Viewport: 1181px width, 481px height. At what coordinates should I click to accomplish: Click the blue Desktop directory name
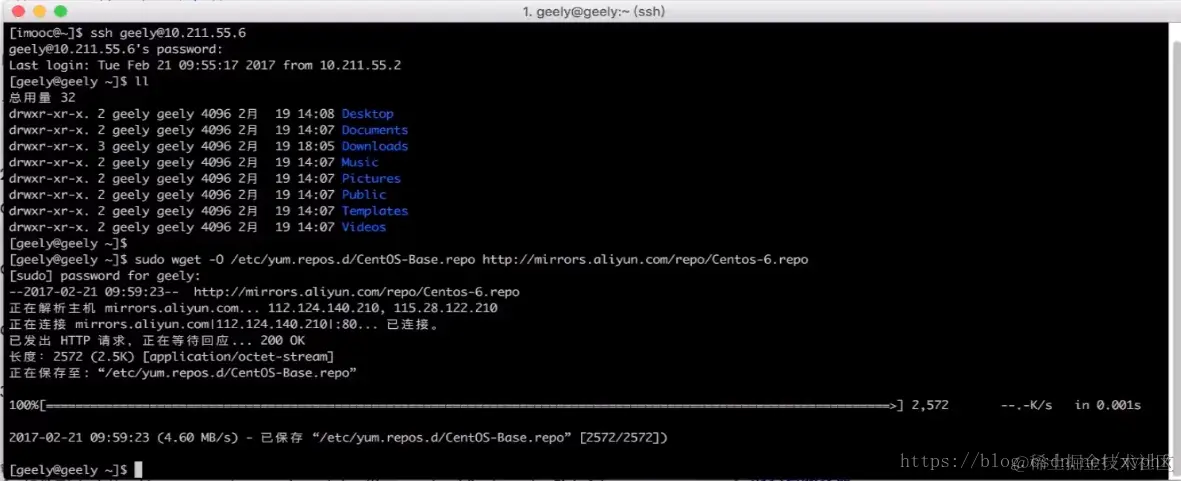pyautogui.click(x=368, y=114)
